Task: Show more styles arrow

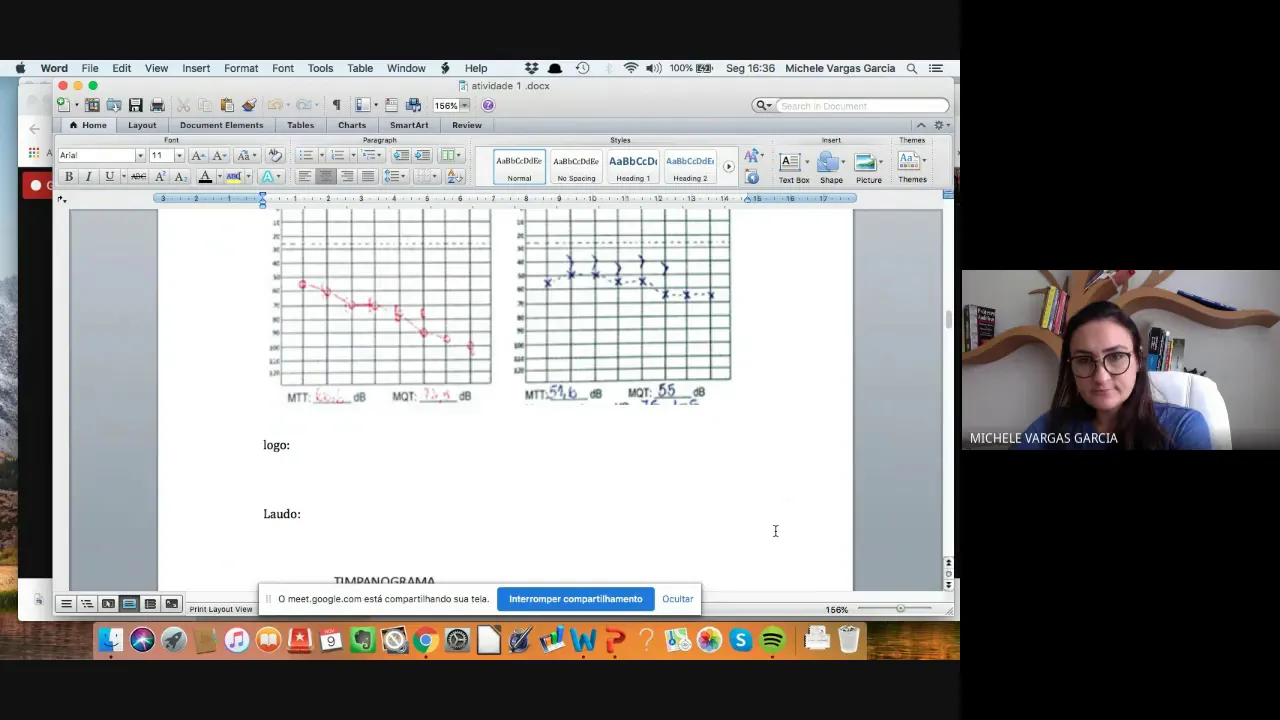Action: 728,166
